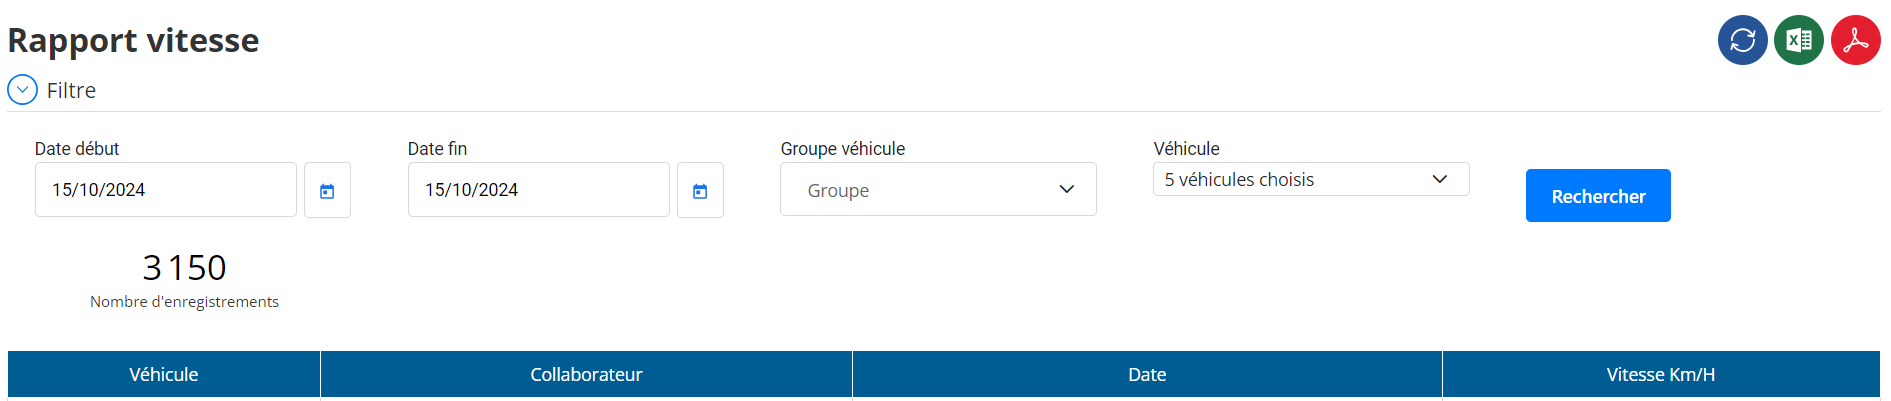1891x401 pixels.
Task: Click the Groupe dropdown arrow
Action: [1067, 189]
